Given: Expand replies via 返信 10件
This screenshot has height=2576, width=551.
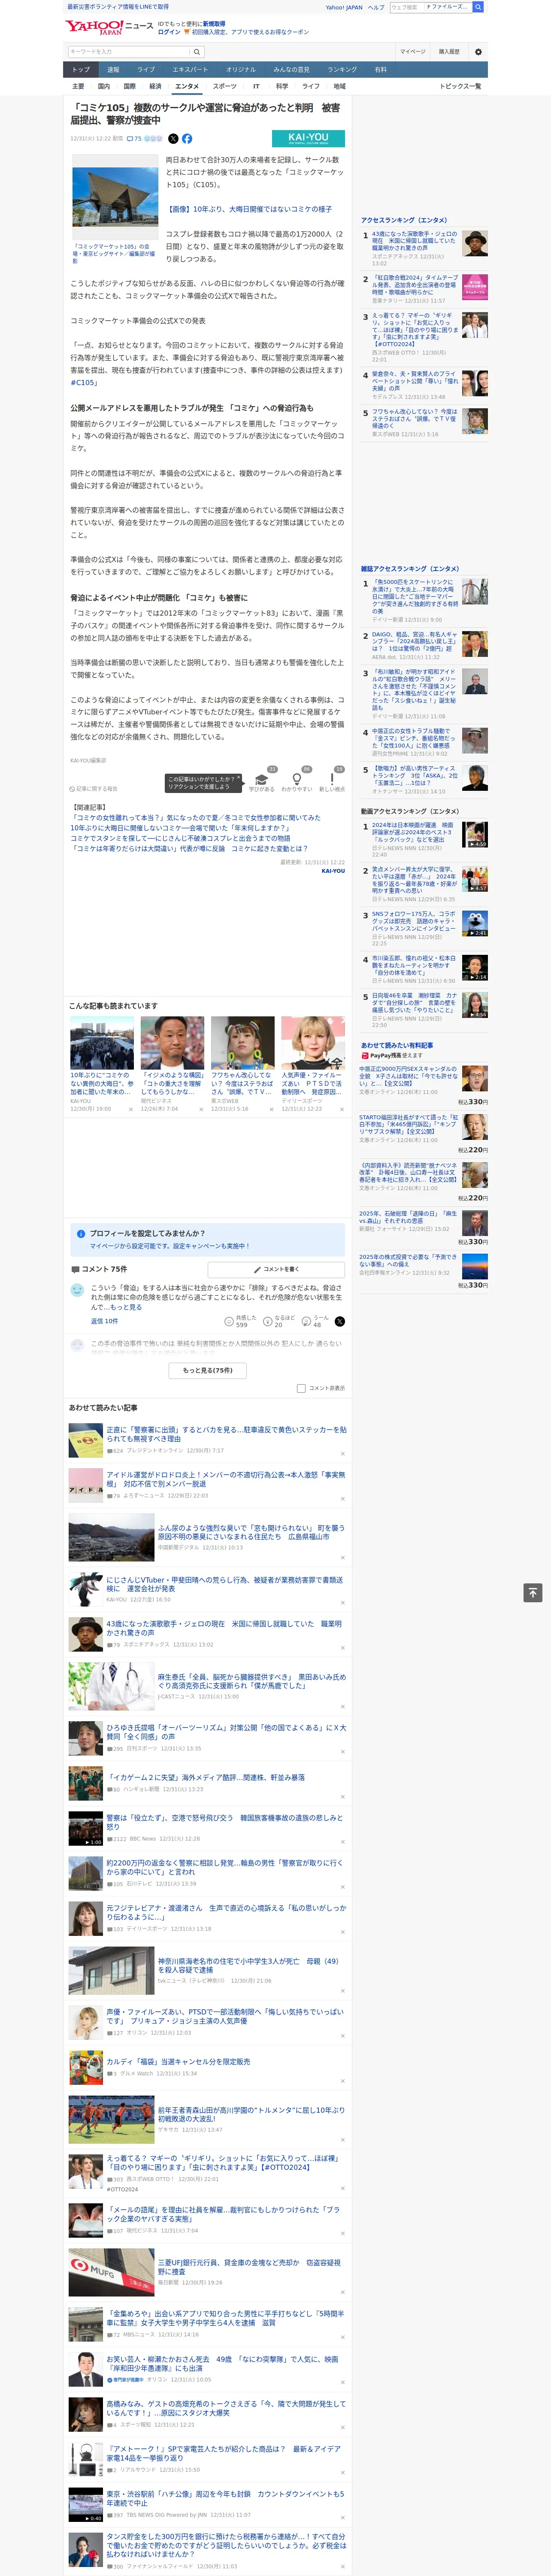Looking at the screenshot, I should click(104, 1321).
